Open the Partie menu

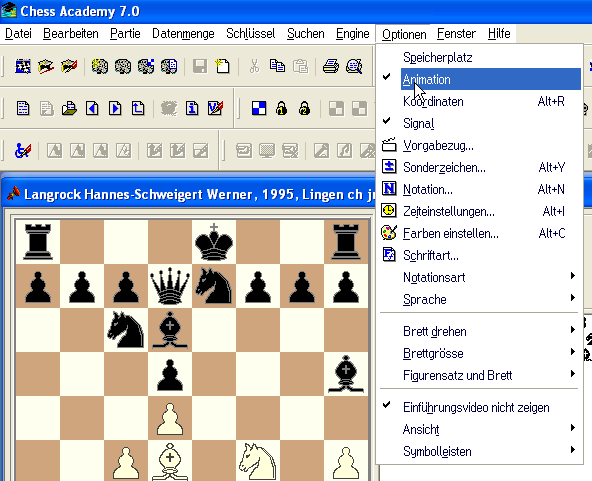click(125, 34)
